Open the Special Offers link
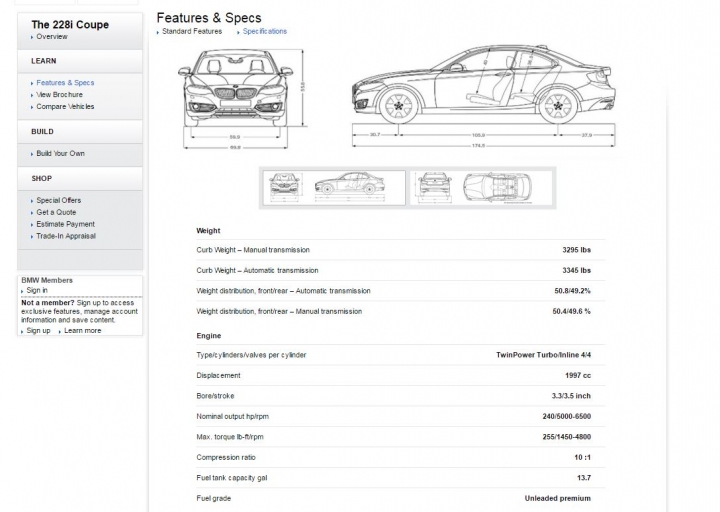Screen dimensions: 720x512 [58, 200]
